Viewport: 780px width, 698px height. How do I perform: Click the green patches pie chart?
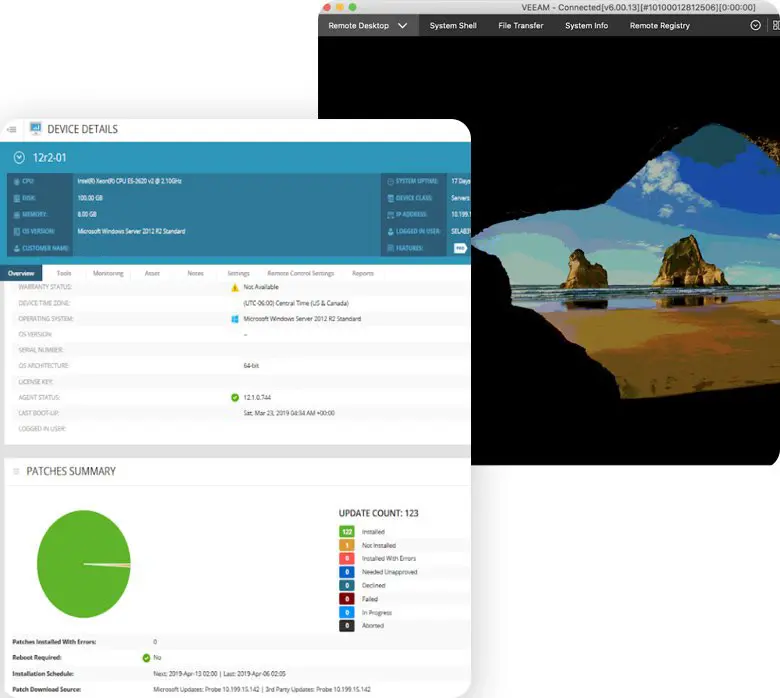coord(84,564)
